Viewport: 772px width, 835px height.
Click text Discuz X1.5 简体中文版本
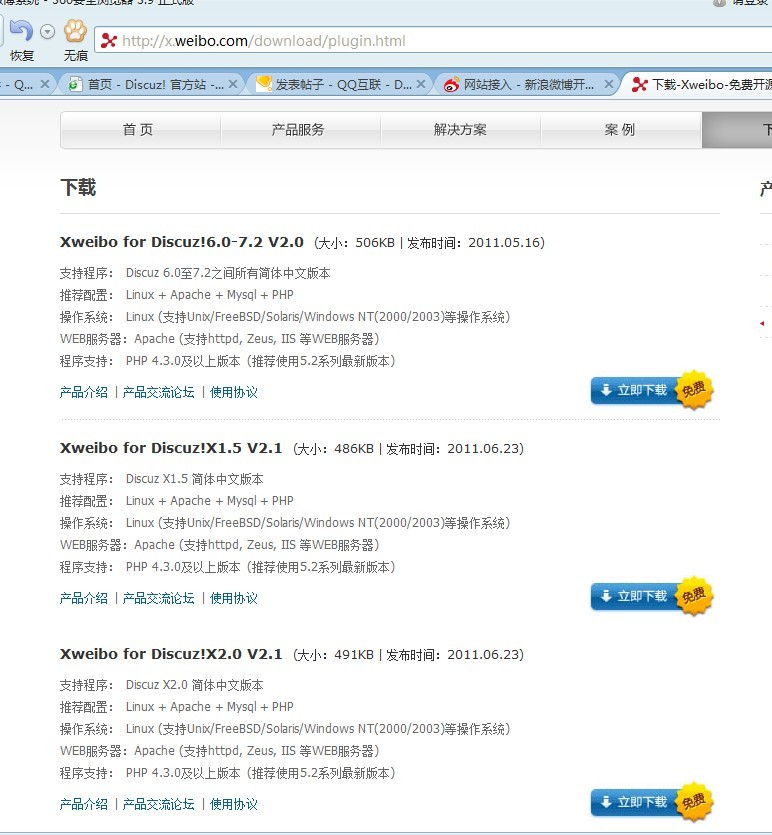194,479
